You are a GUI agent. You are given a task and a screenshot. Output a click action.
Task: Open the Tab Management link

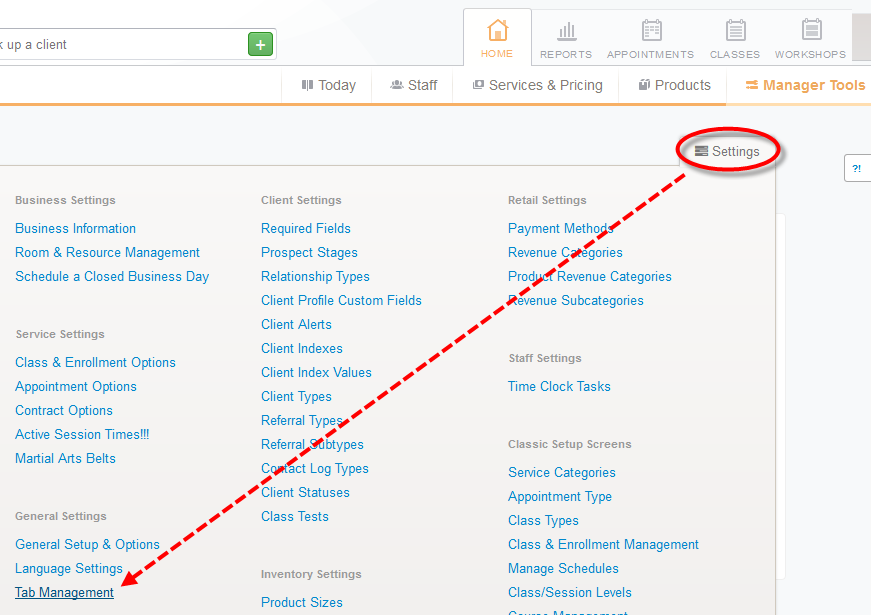64,592
